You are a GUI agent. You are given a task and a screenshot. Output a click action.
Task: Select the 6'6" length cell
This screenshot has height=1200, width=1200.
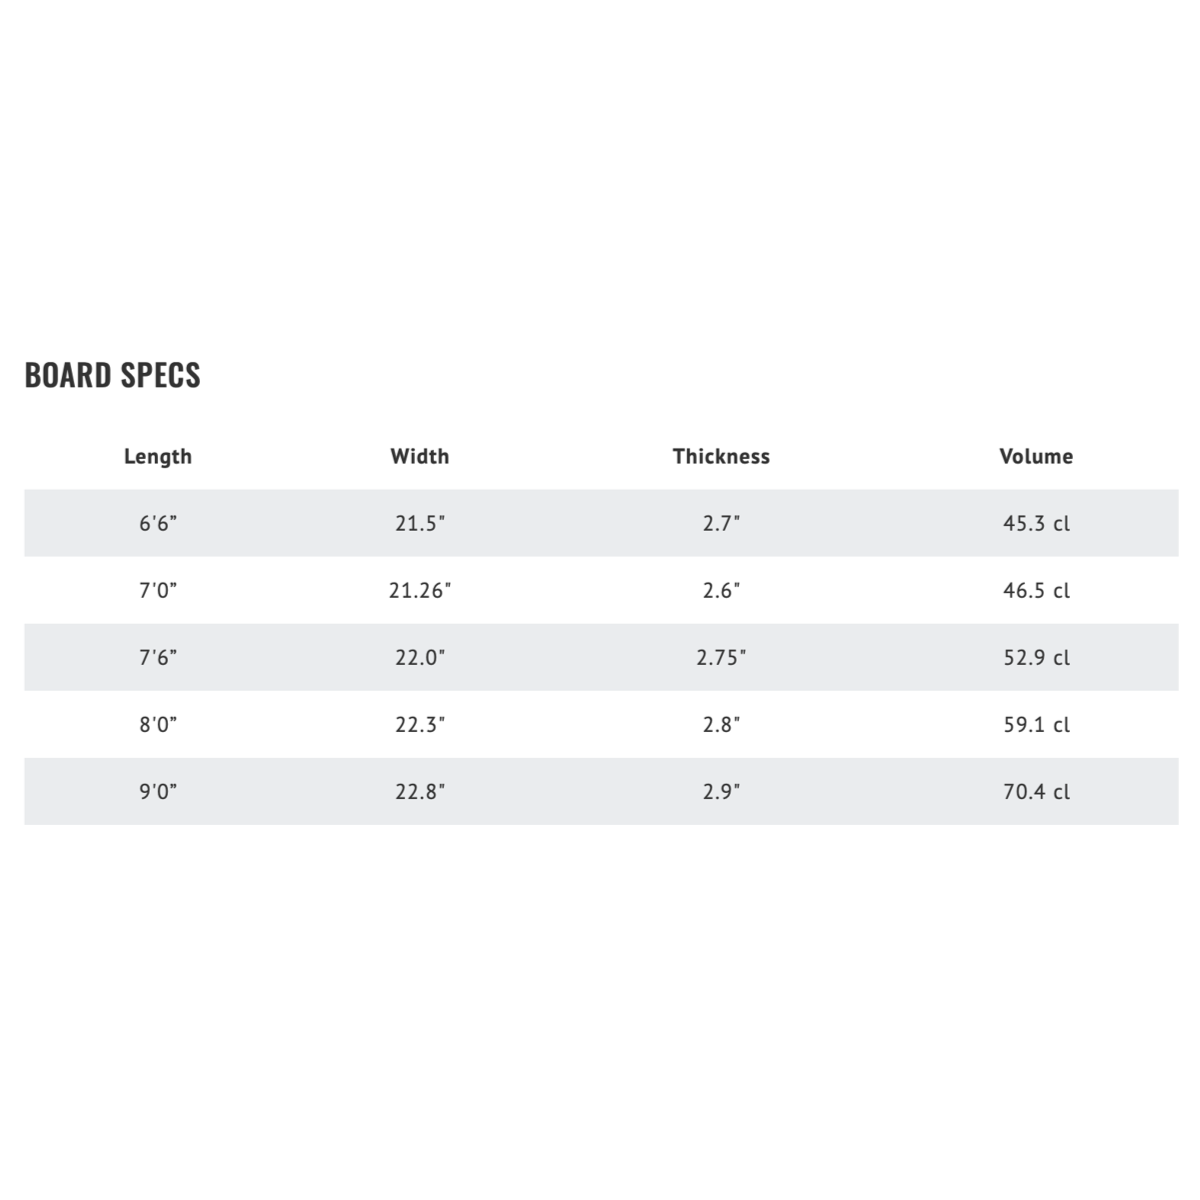coord(158,524)
